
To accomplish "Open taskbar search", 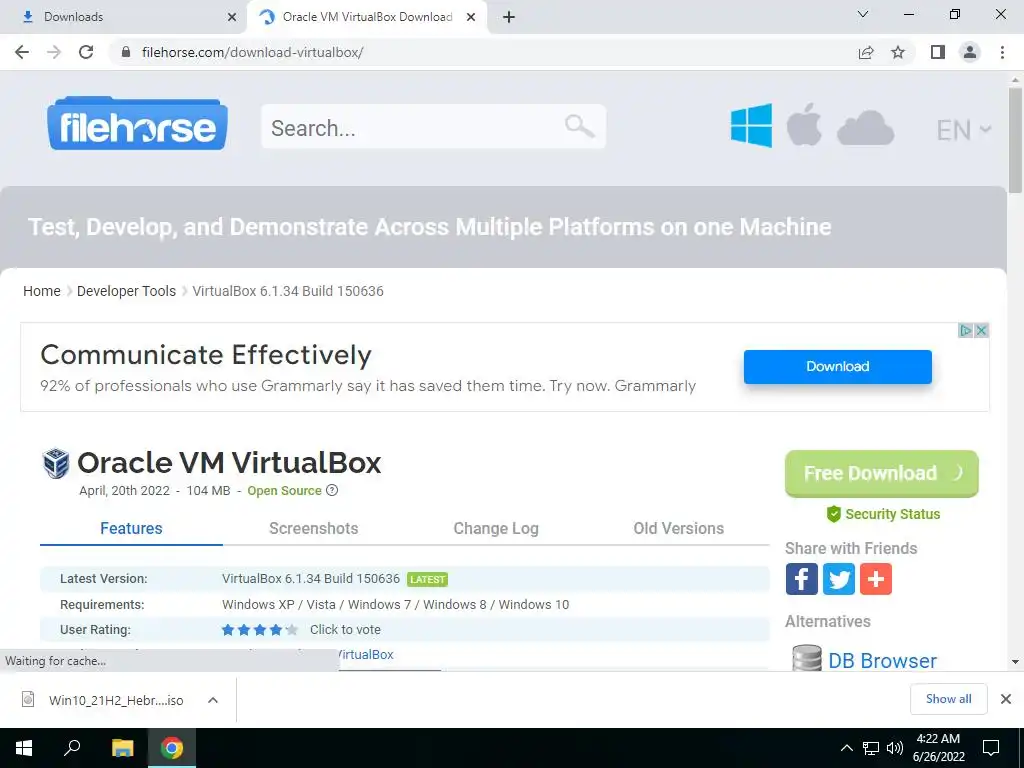I will coord(72,748).
